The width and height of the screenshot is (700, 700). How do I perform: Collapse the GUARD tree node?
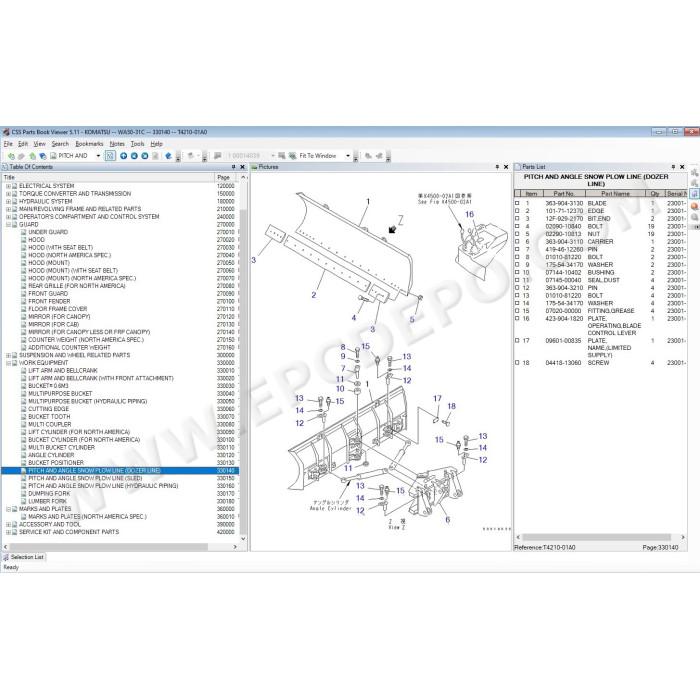pyautogui.click(x=8, y=225)
